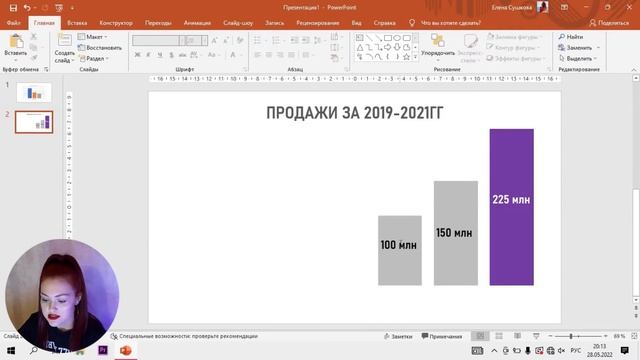640x360 pixels.
Task: Expand the shapes gallery More arrow
Action: coord(415,58)
